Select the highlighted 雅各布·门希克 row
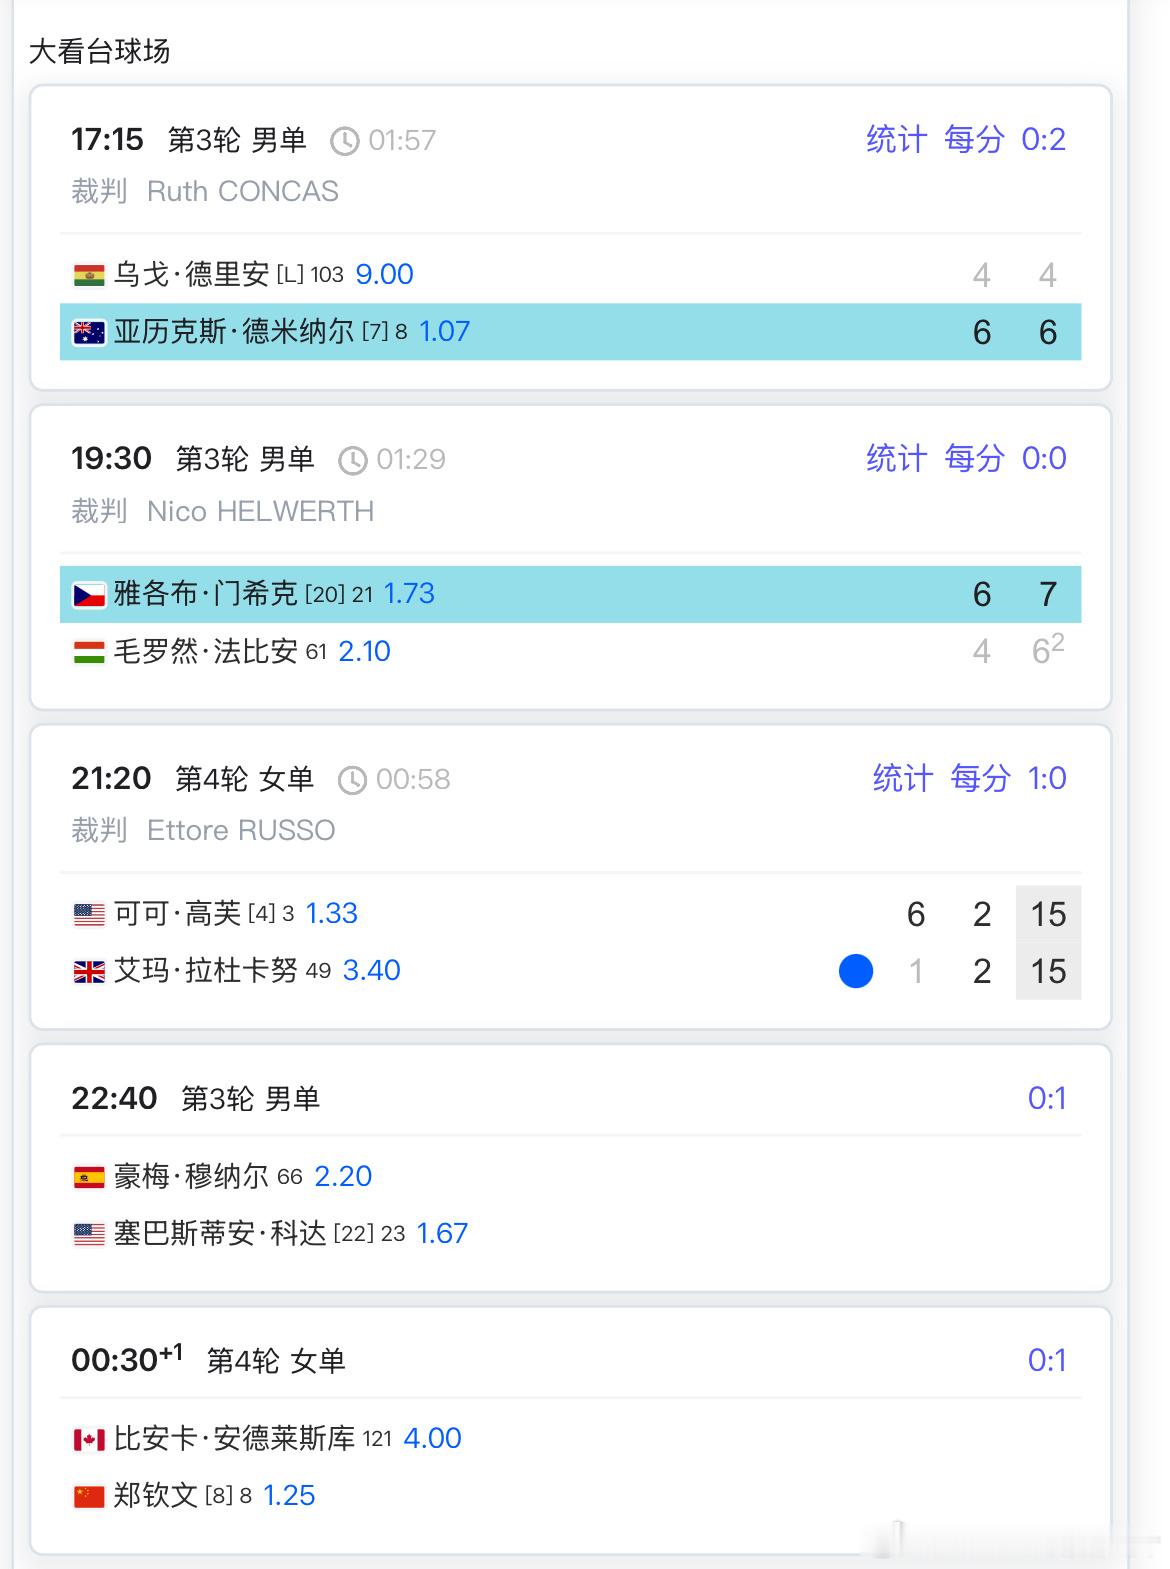Viewport: 1170px width, 1569px height. 570,594
